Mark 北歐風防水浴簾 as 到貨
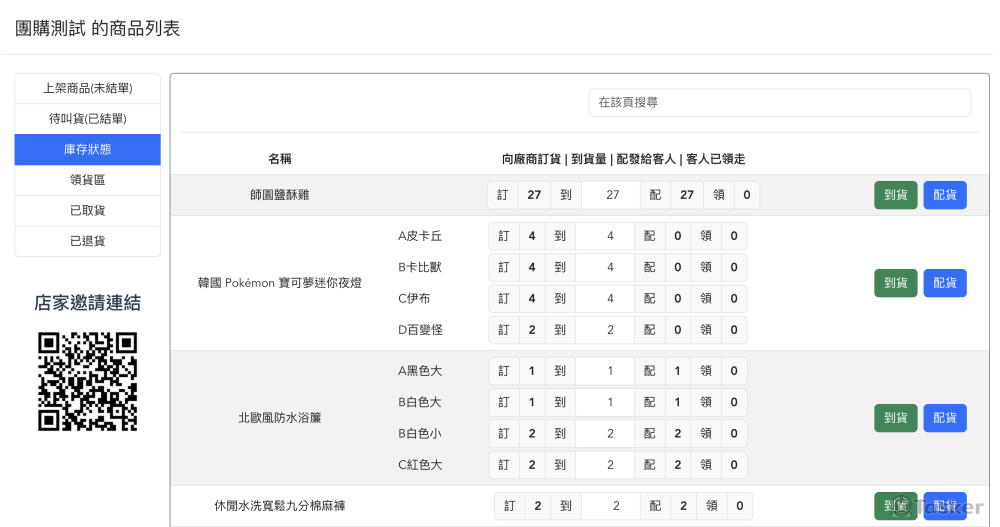This screenshot has width=1000, height=527. click(x=895, y=418)
